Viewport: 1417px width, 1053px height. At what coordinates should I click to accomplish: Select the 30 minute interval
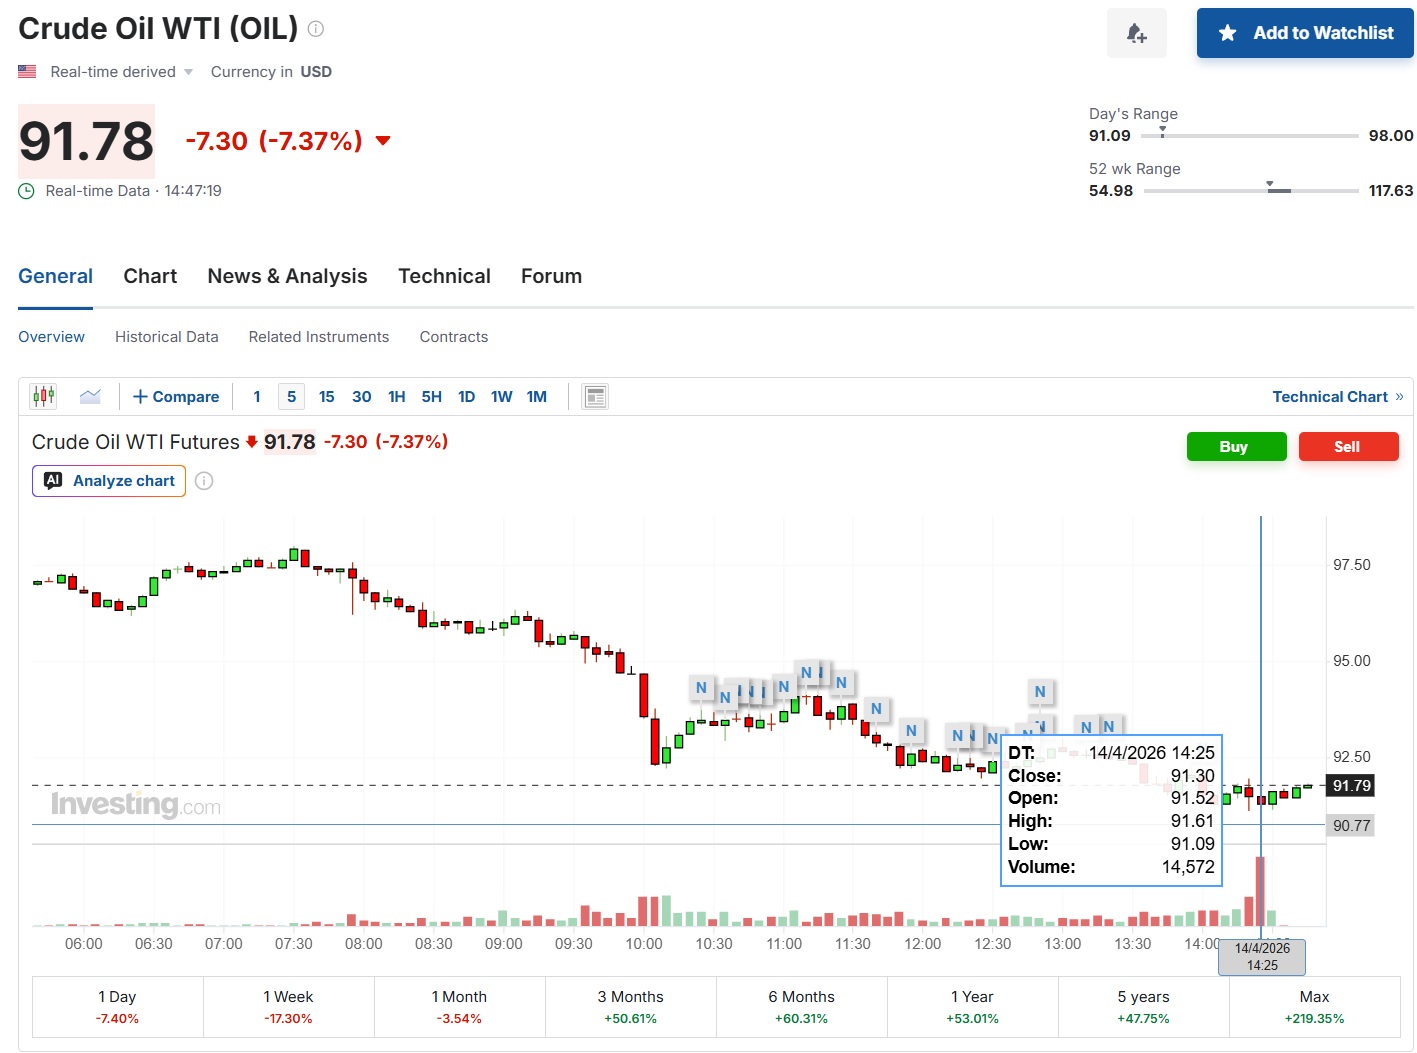click(x=362, y=397)
